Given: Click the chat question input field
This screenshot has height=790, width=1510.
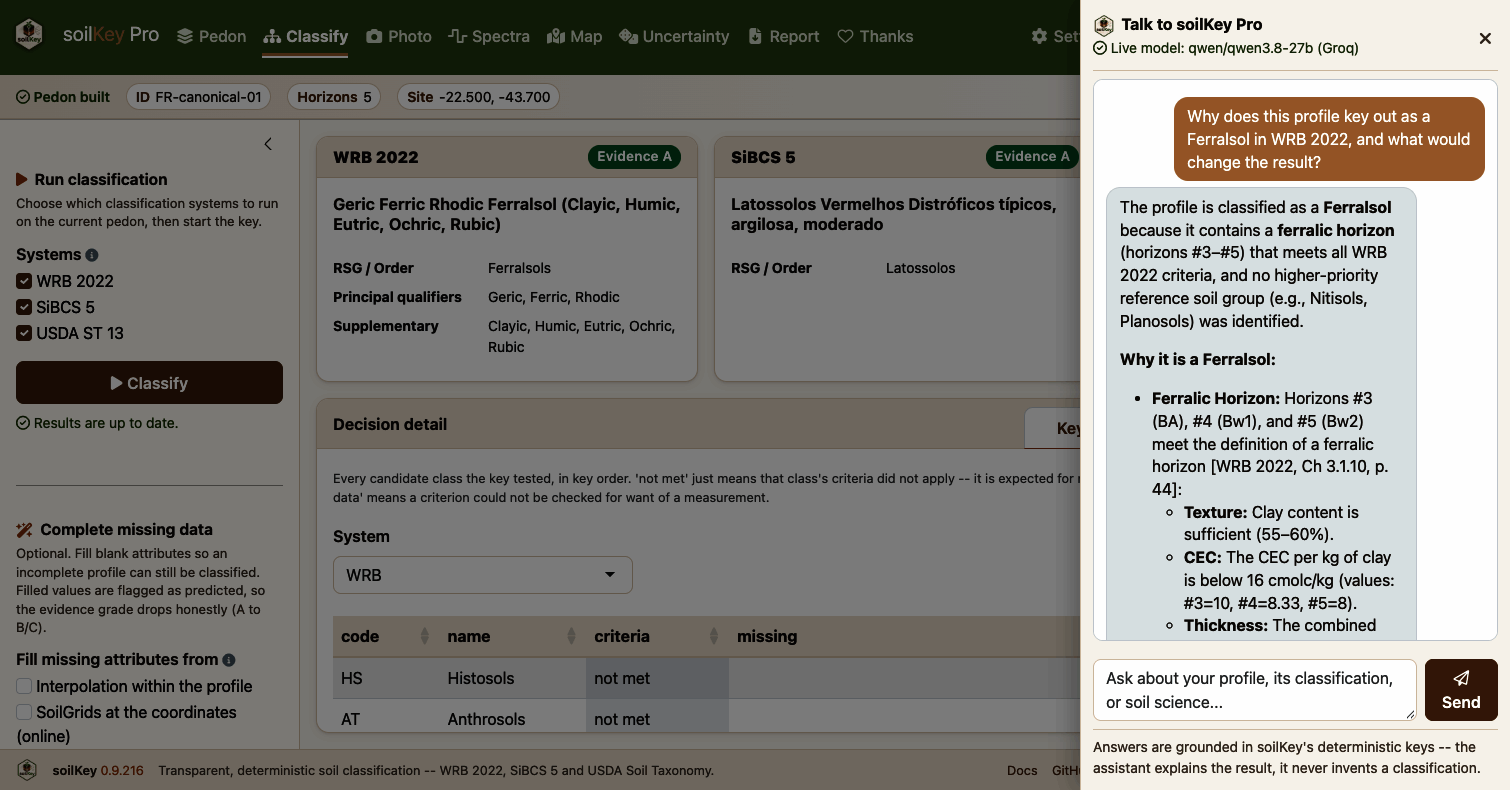Looking at the screenshot, I should coord(1255,690).
